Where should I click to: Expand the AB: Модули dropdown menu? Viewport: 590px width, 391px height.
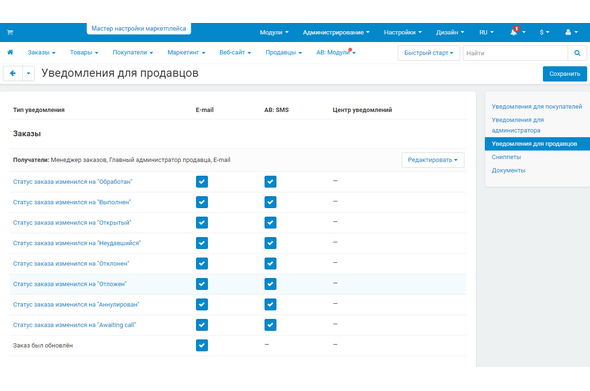tap(336, 53)
